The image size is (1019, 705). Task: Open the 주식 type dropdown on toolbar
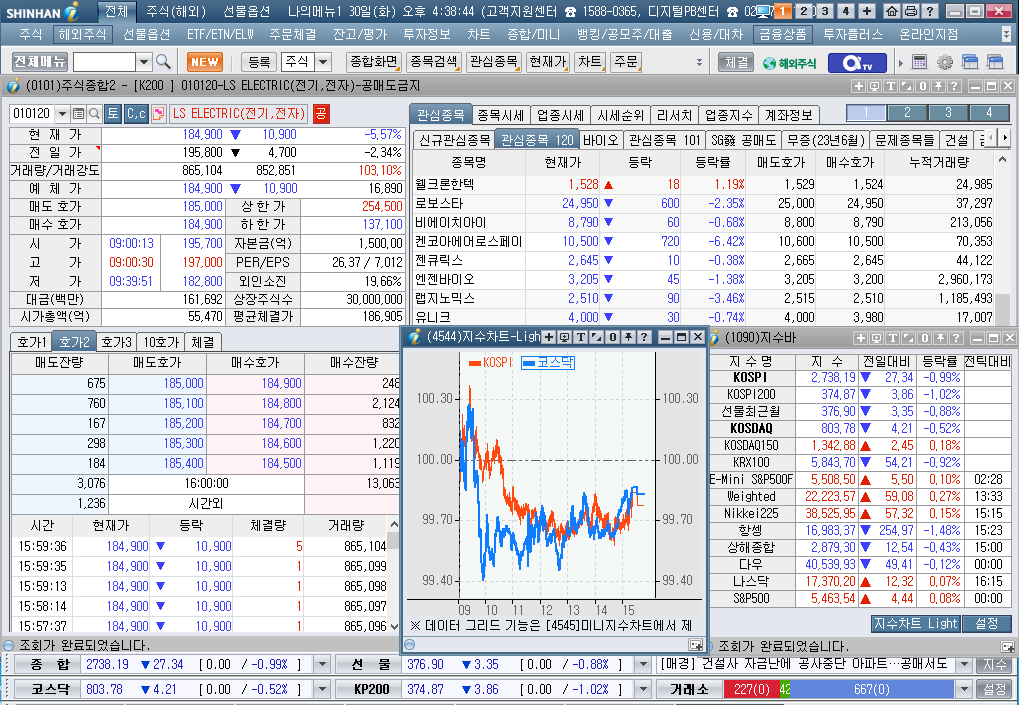pos(323,62)
